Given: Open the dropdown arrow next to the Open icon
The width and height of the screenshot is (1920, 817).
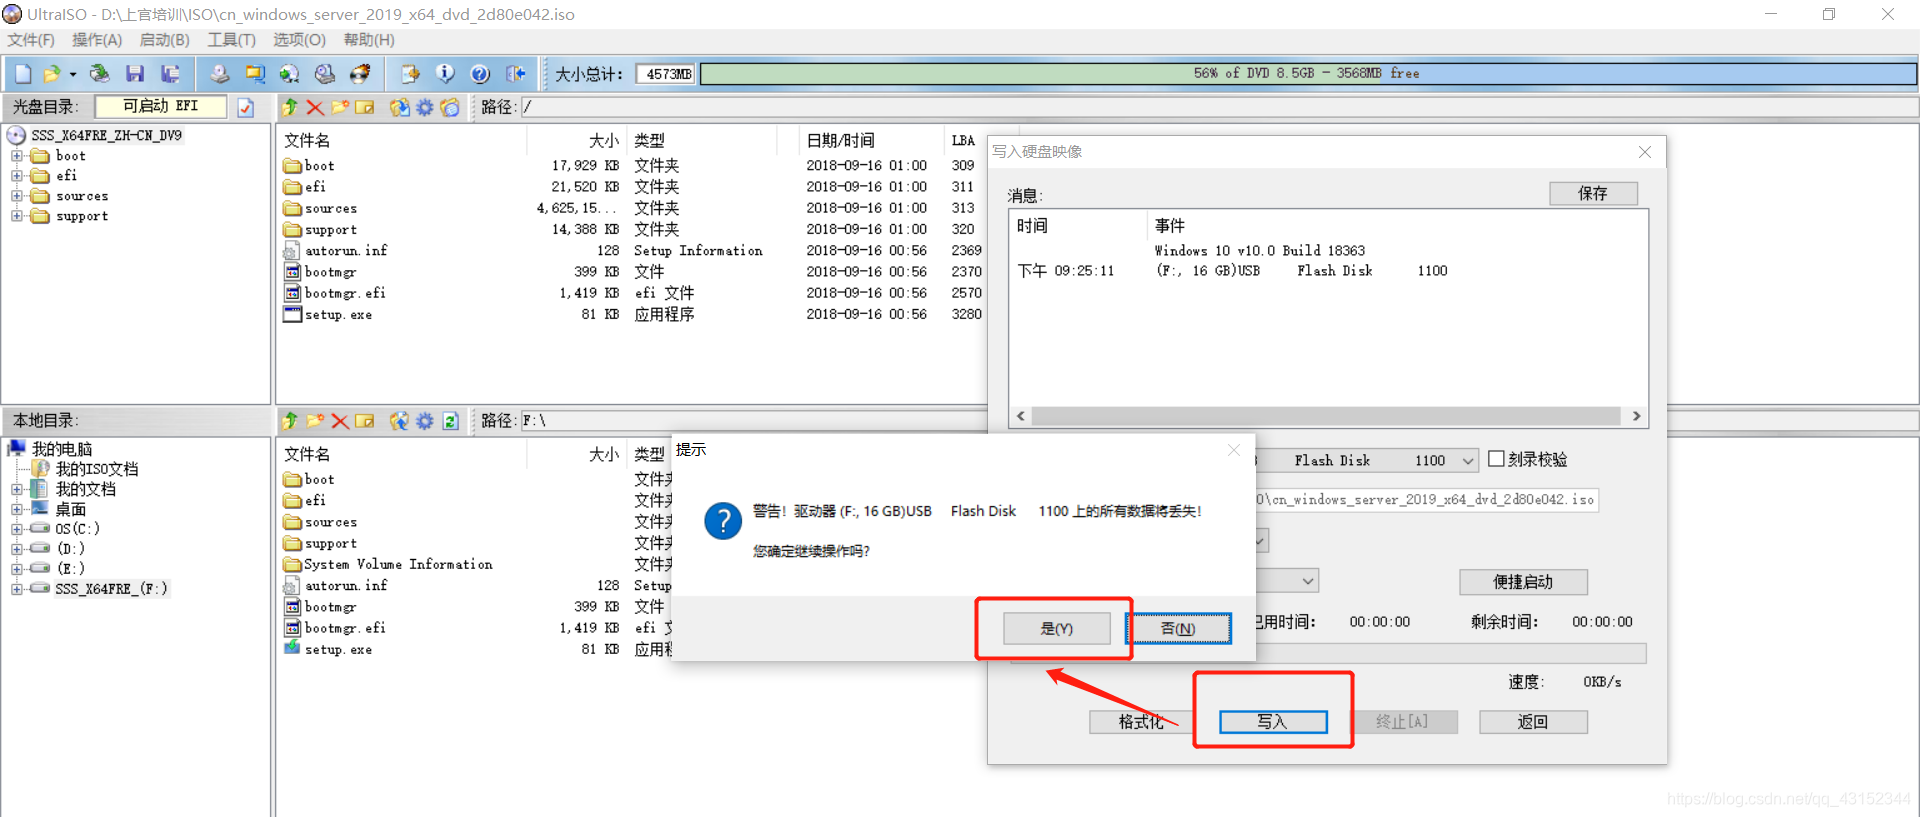Looking at the screenshot, I should 73,75.
